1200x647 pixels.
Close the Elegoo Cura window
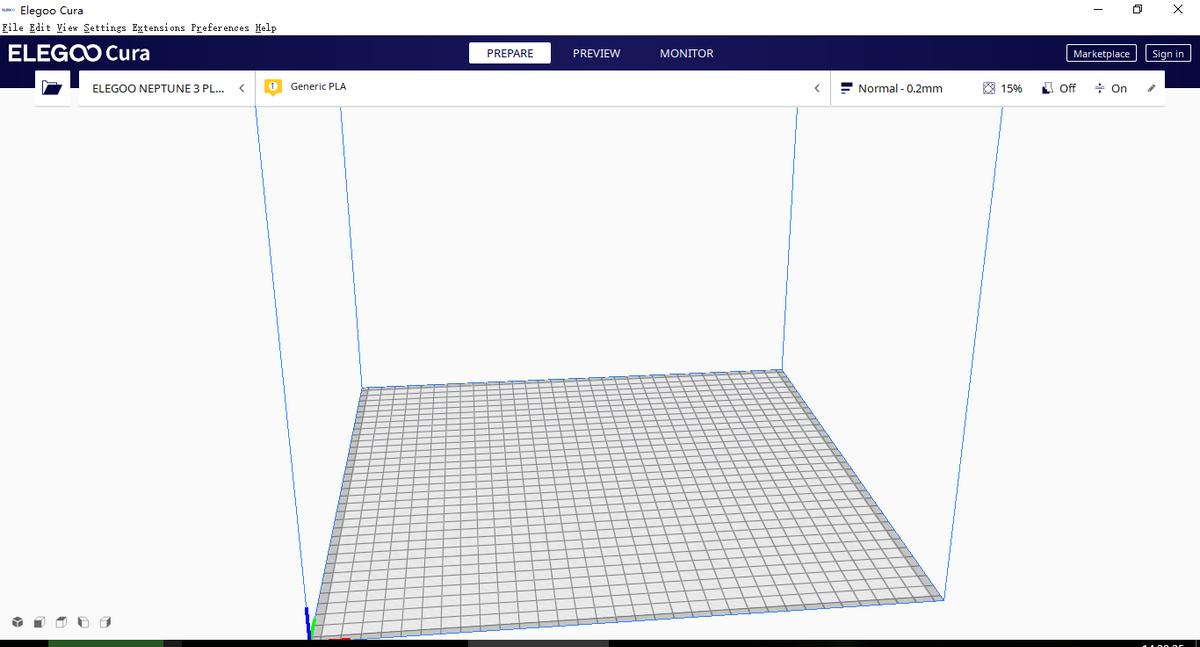(x=1176, y=10)
